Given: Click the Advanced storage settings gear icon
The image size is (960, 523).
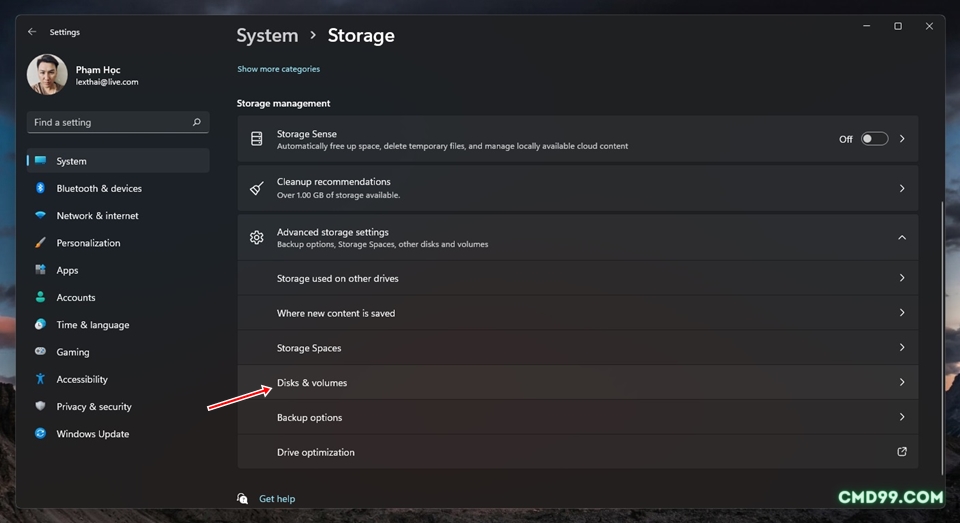Looking at the screenshot, I should [257, 238].
